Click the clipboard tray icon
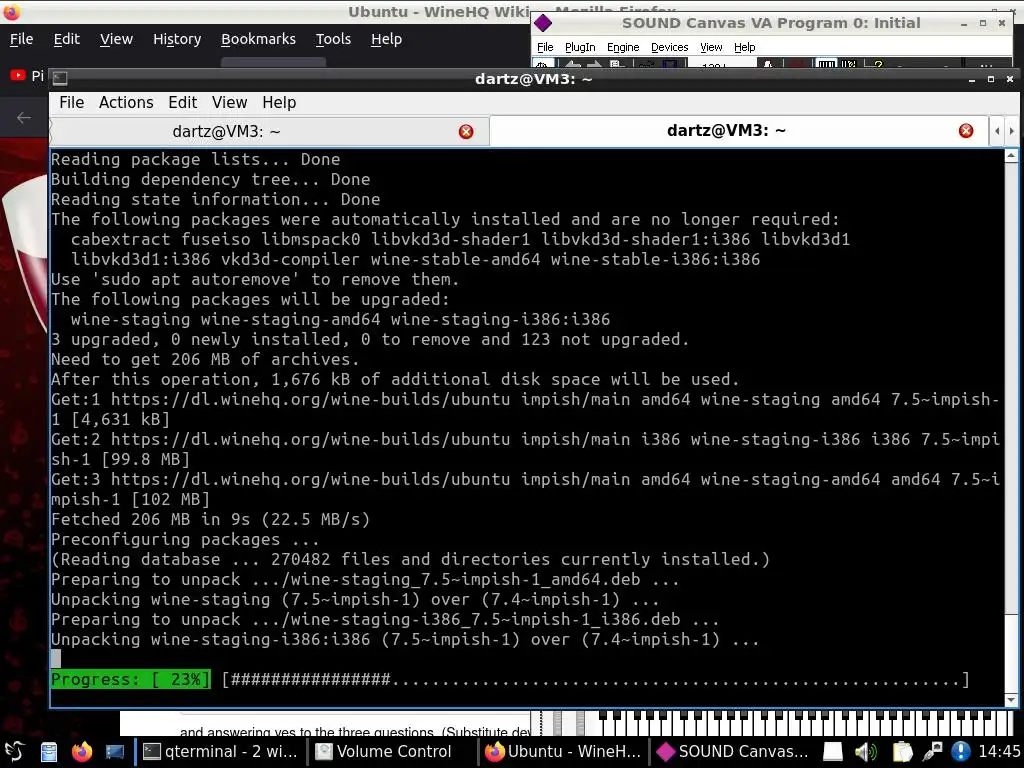The height and width of the screenshot is (768, 1024). (902, 752)
